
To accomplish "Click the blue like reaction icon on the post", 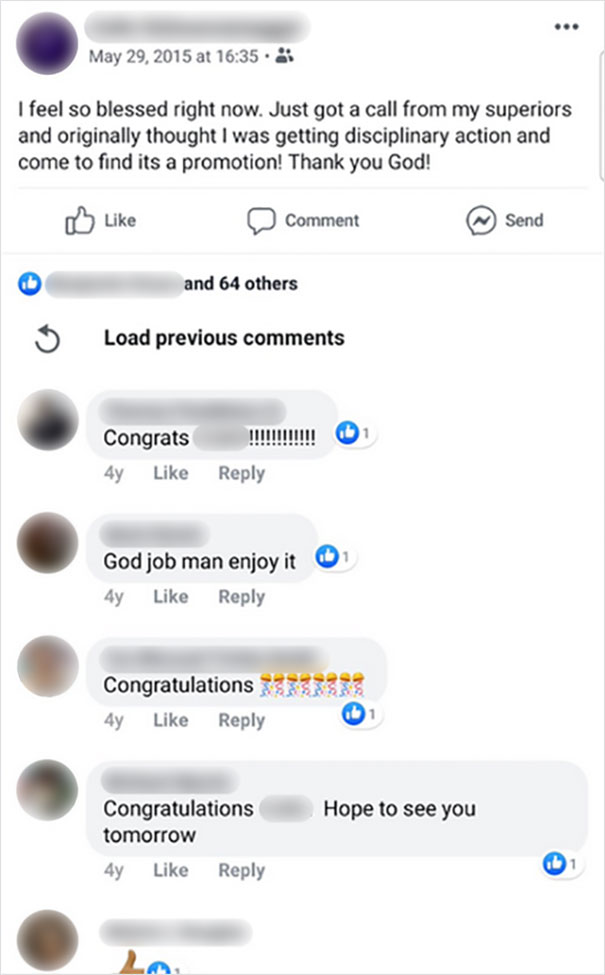I will [30, 283].
